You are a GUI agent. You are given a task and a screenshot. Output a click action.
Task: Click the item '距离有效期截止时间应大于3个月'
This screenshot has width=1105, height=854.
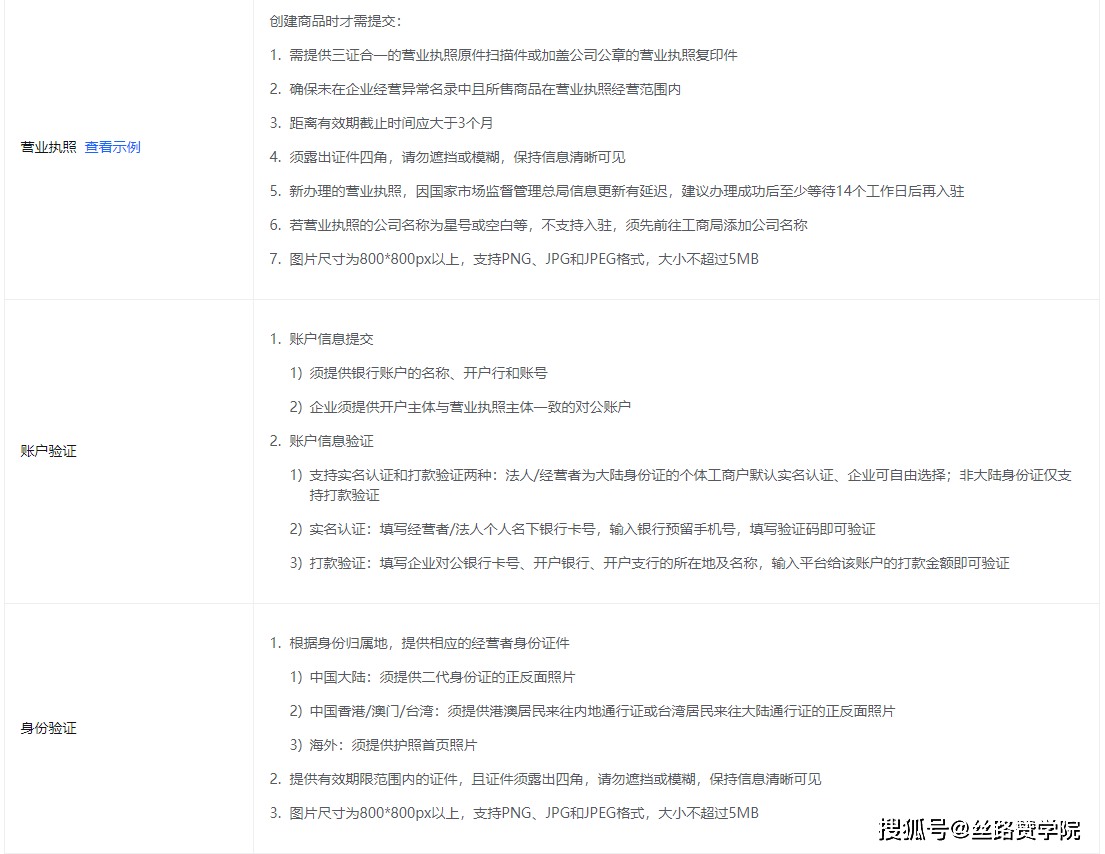point(381,123)
